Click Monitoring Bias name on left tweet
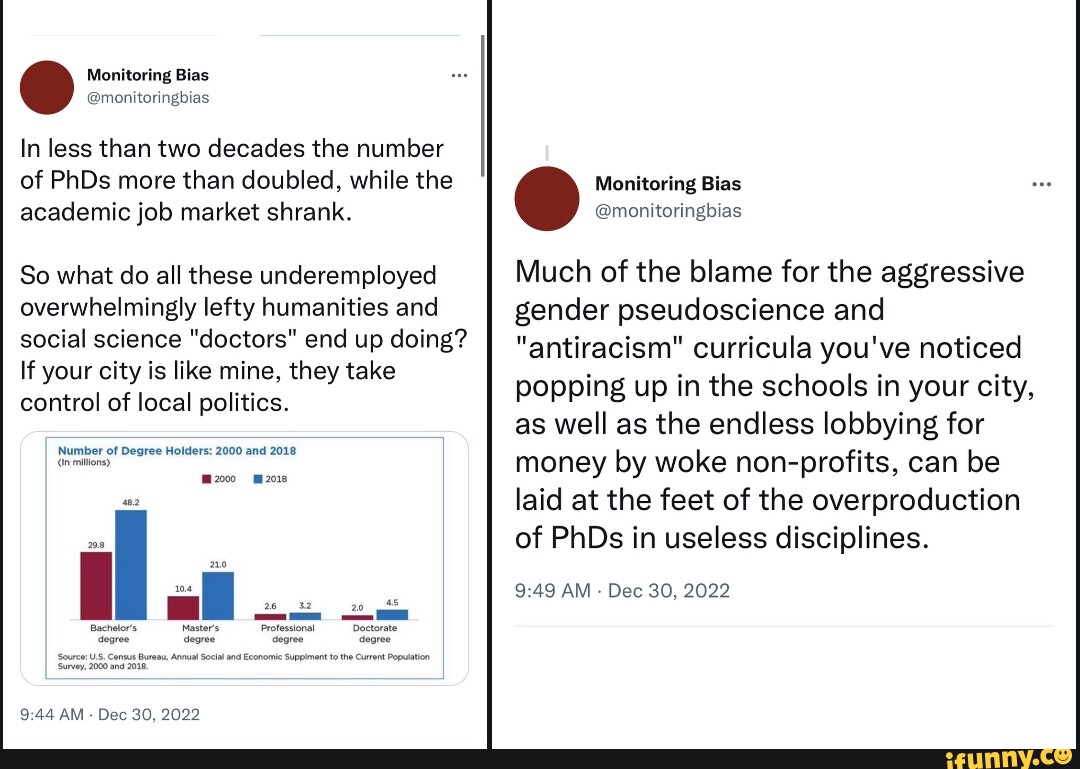The width and height of the screenshot is (1080, 769). [x=148, y=75]
